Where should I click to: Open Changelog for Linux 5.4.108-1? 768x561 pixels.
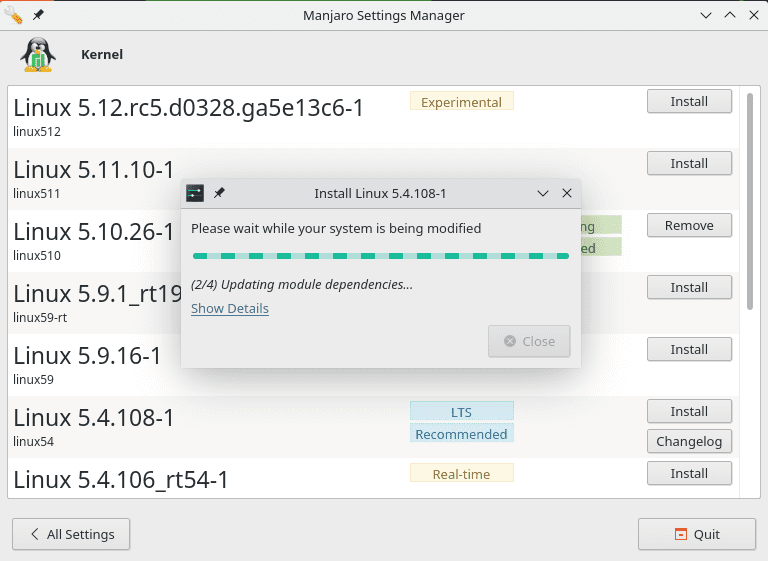point(689,441)
